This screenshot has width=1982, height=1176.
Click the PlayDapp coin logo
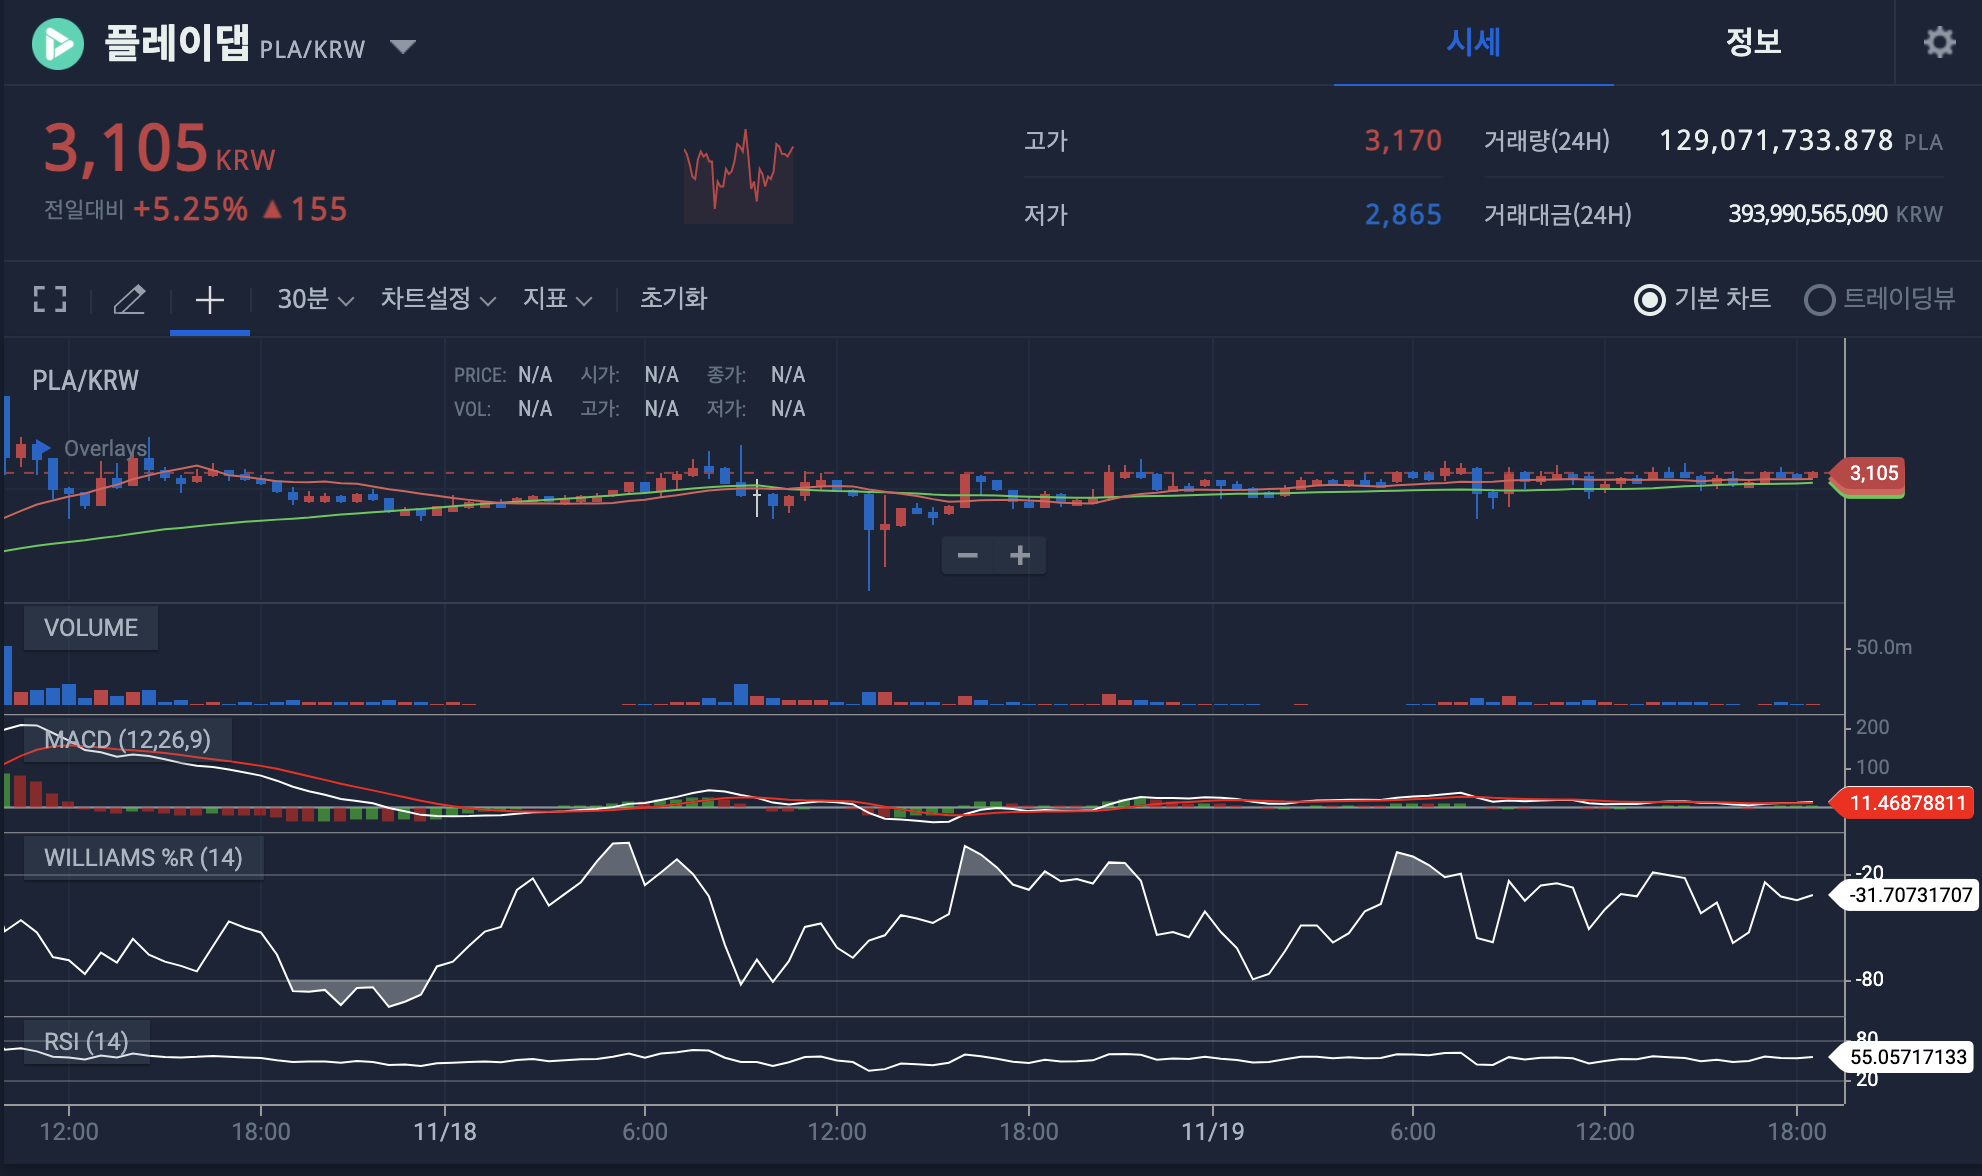(58, 44)
